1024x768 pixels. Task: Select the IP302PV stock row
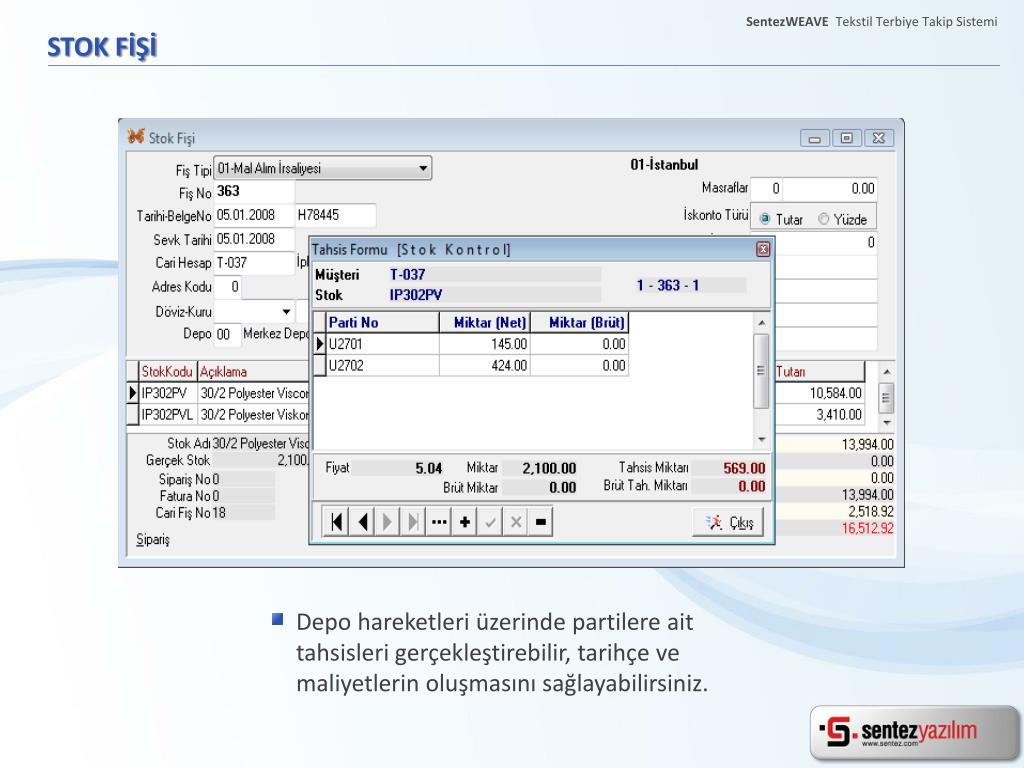217,393
